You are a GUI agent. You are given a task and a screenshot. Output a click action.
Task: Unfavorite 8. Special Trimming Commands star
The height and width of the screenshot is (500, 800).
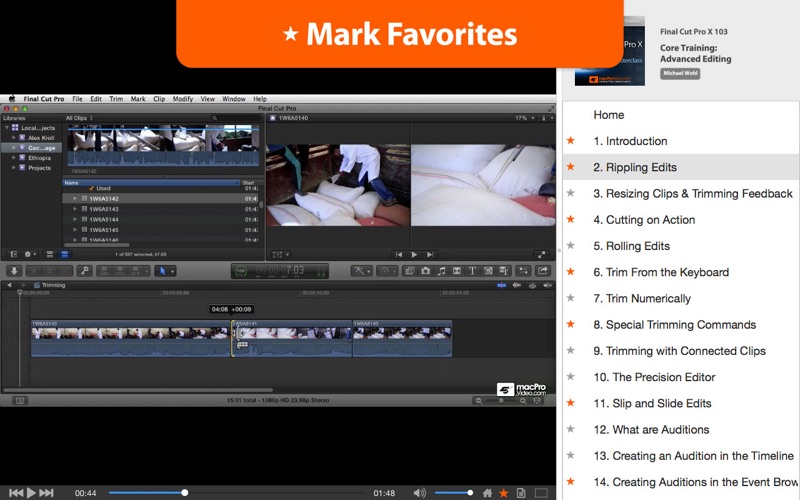pos(571,324)
